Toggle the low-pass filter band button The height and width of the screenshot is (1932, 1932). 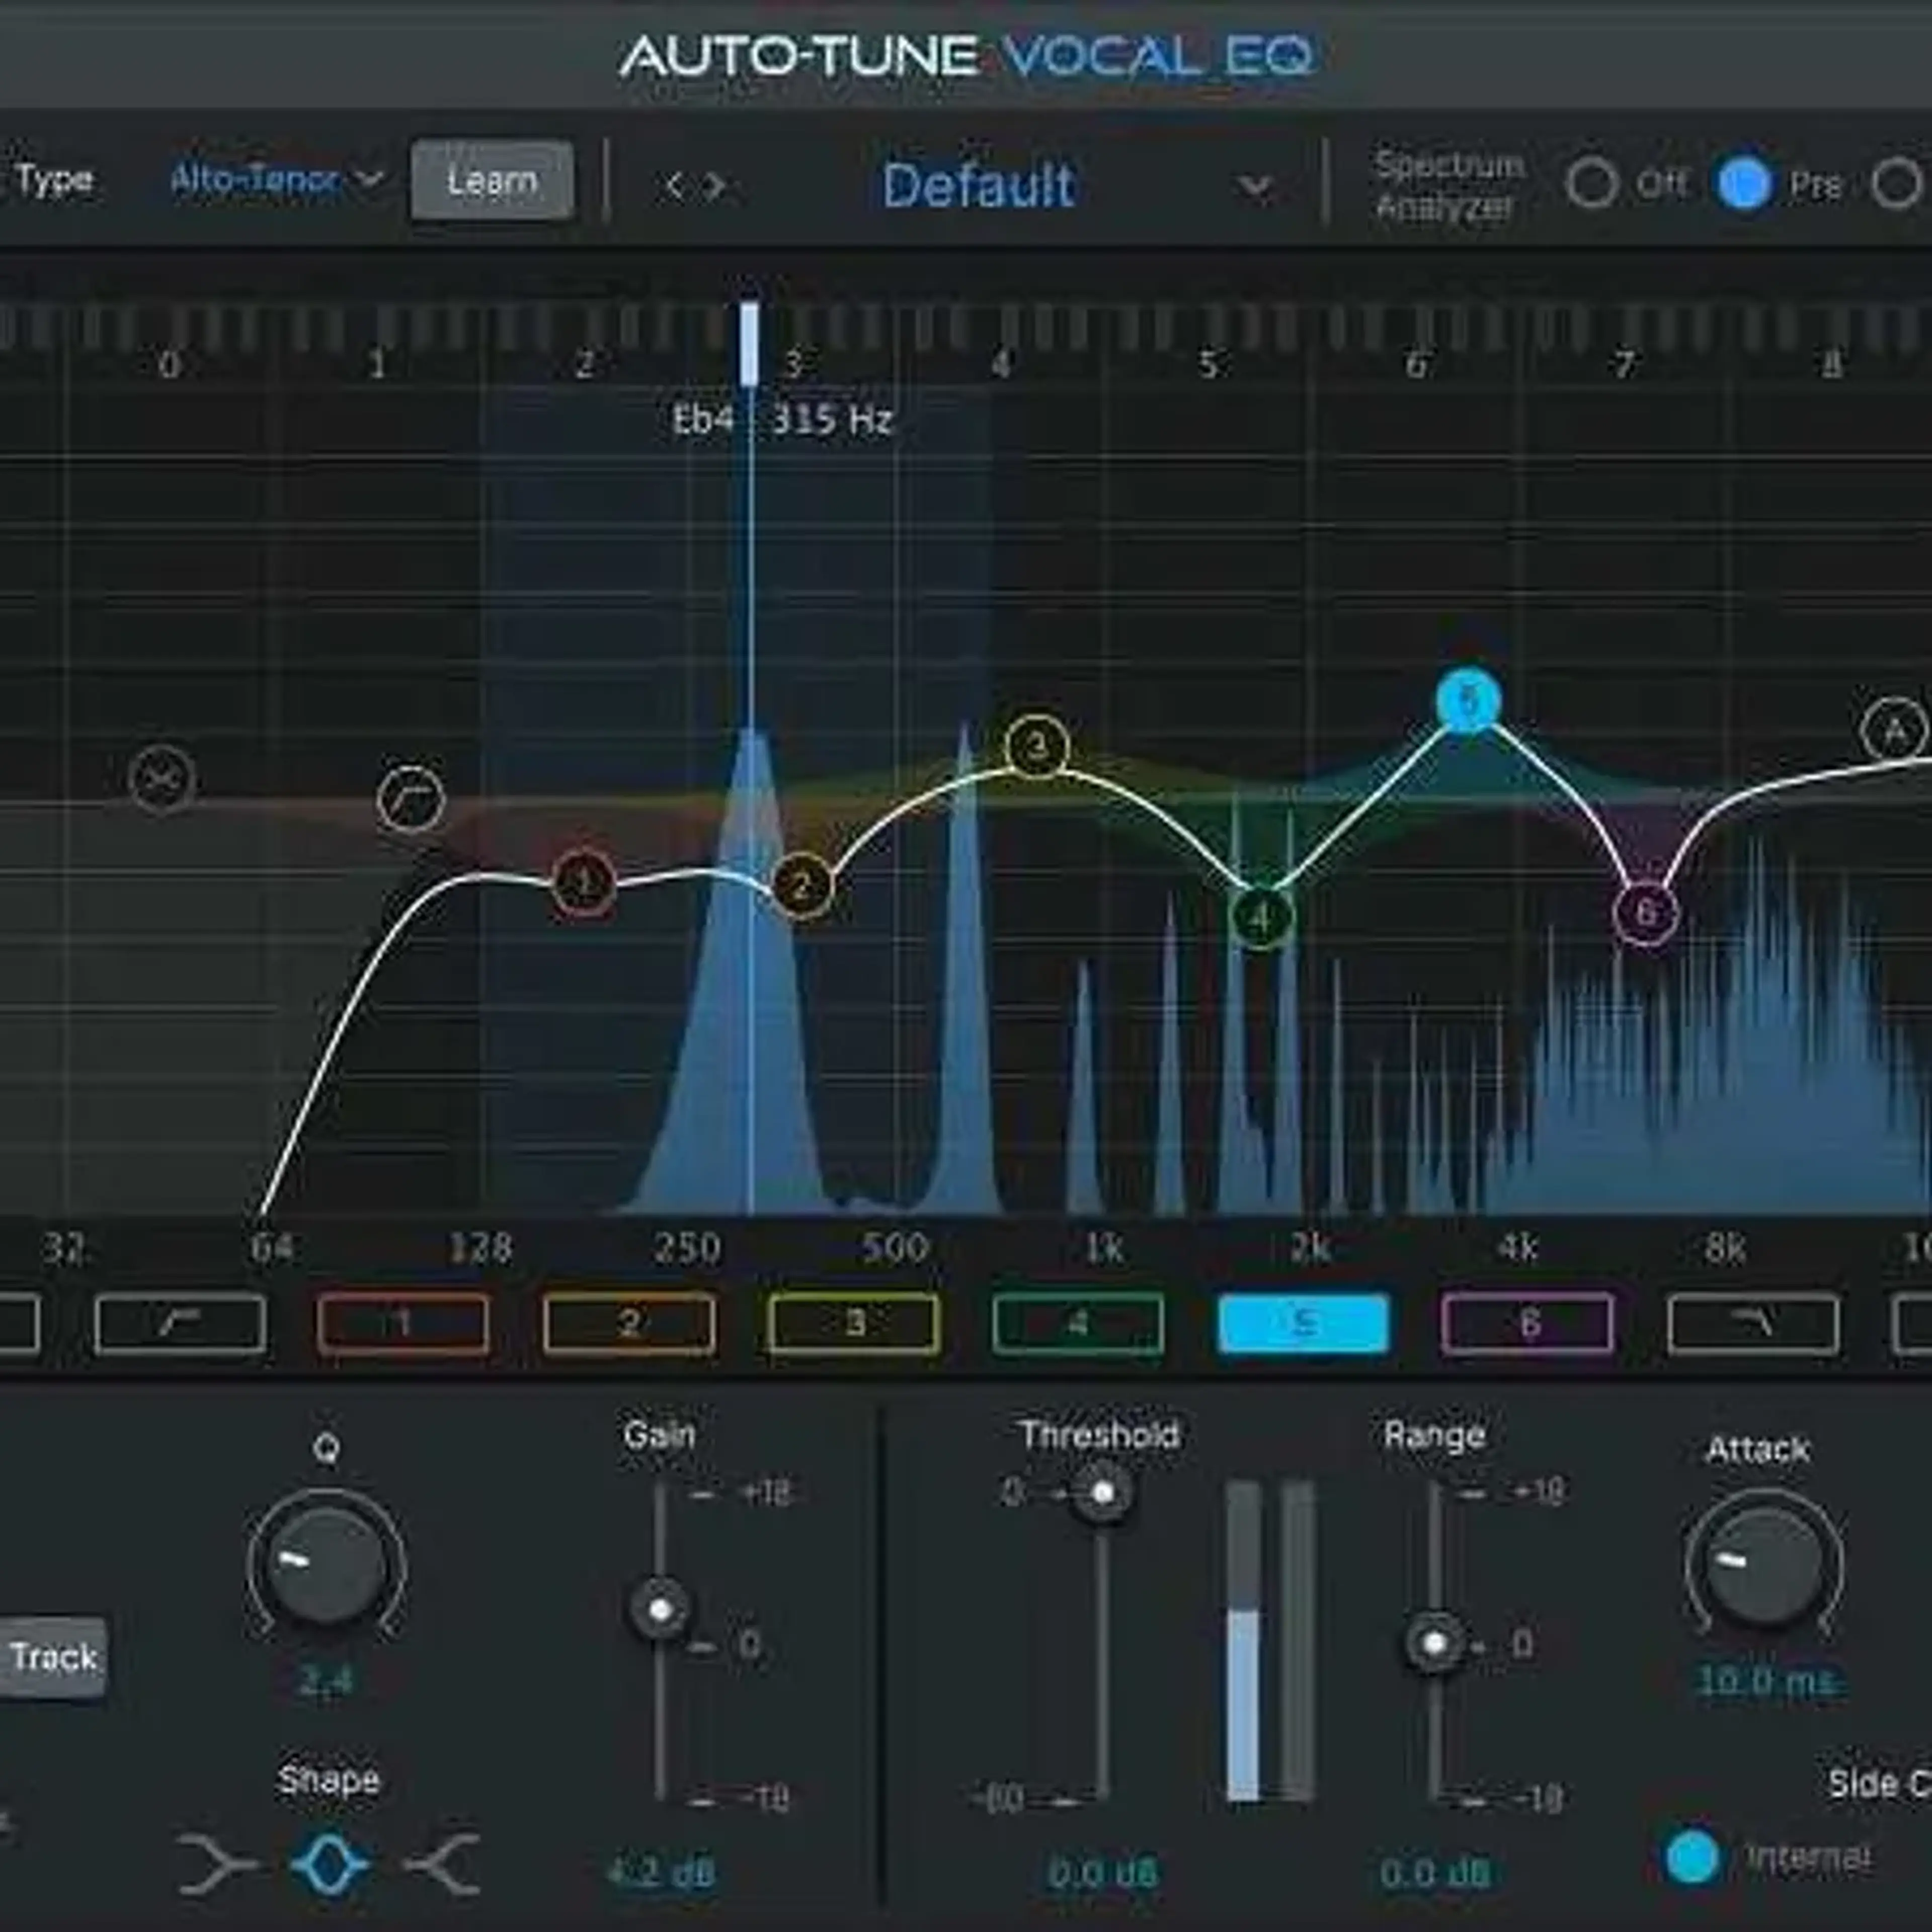(1753, 1324)
